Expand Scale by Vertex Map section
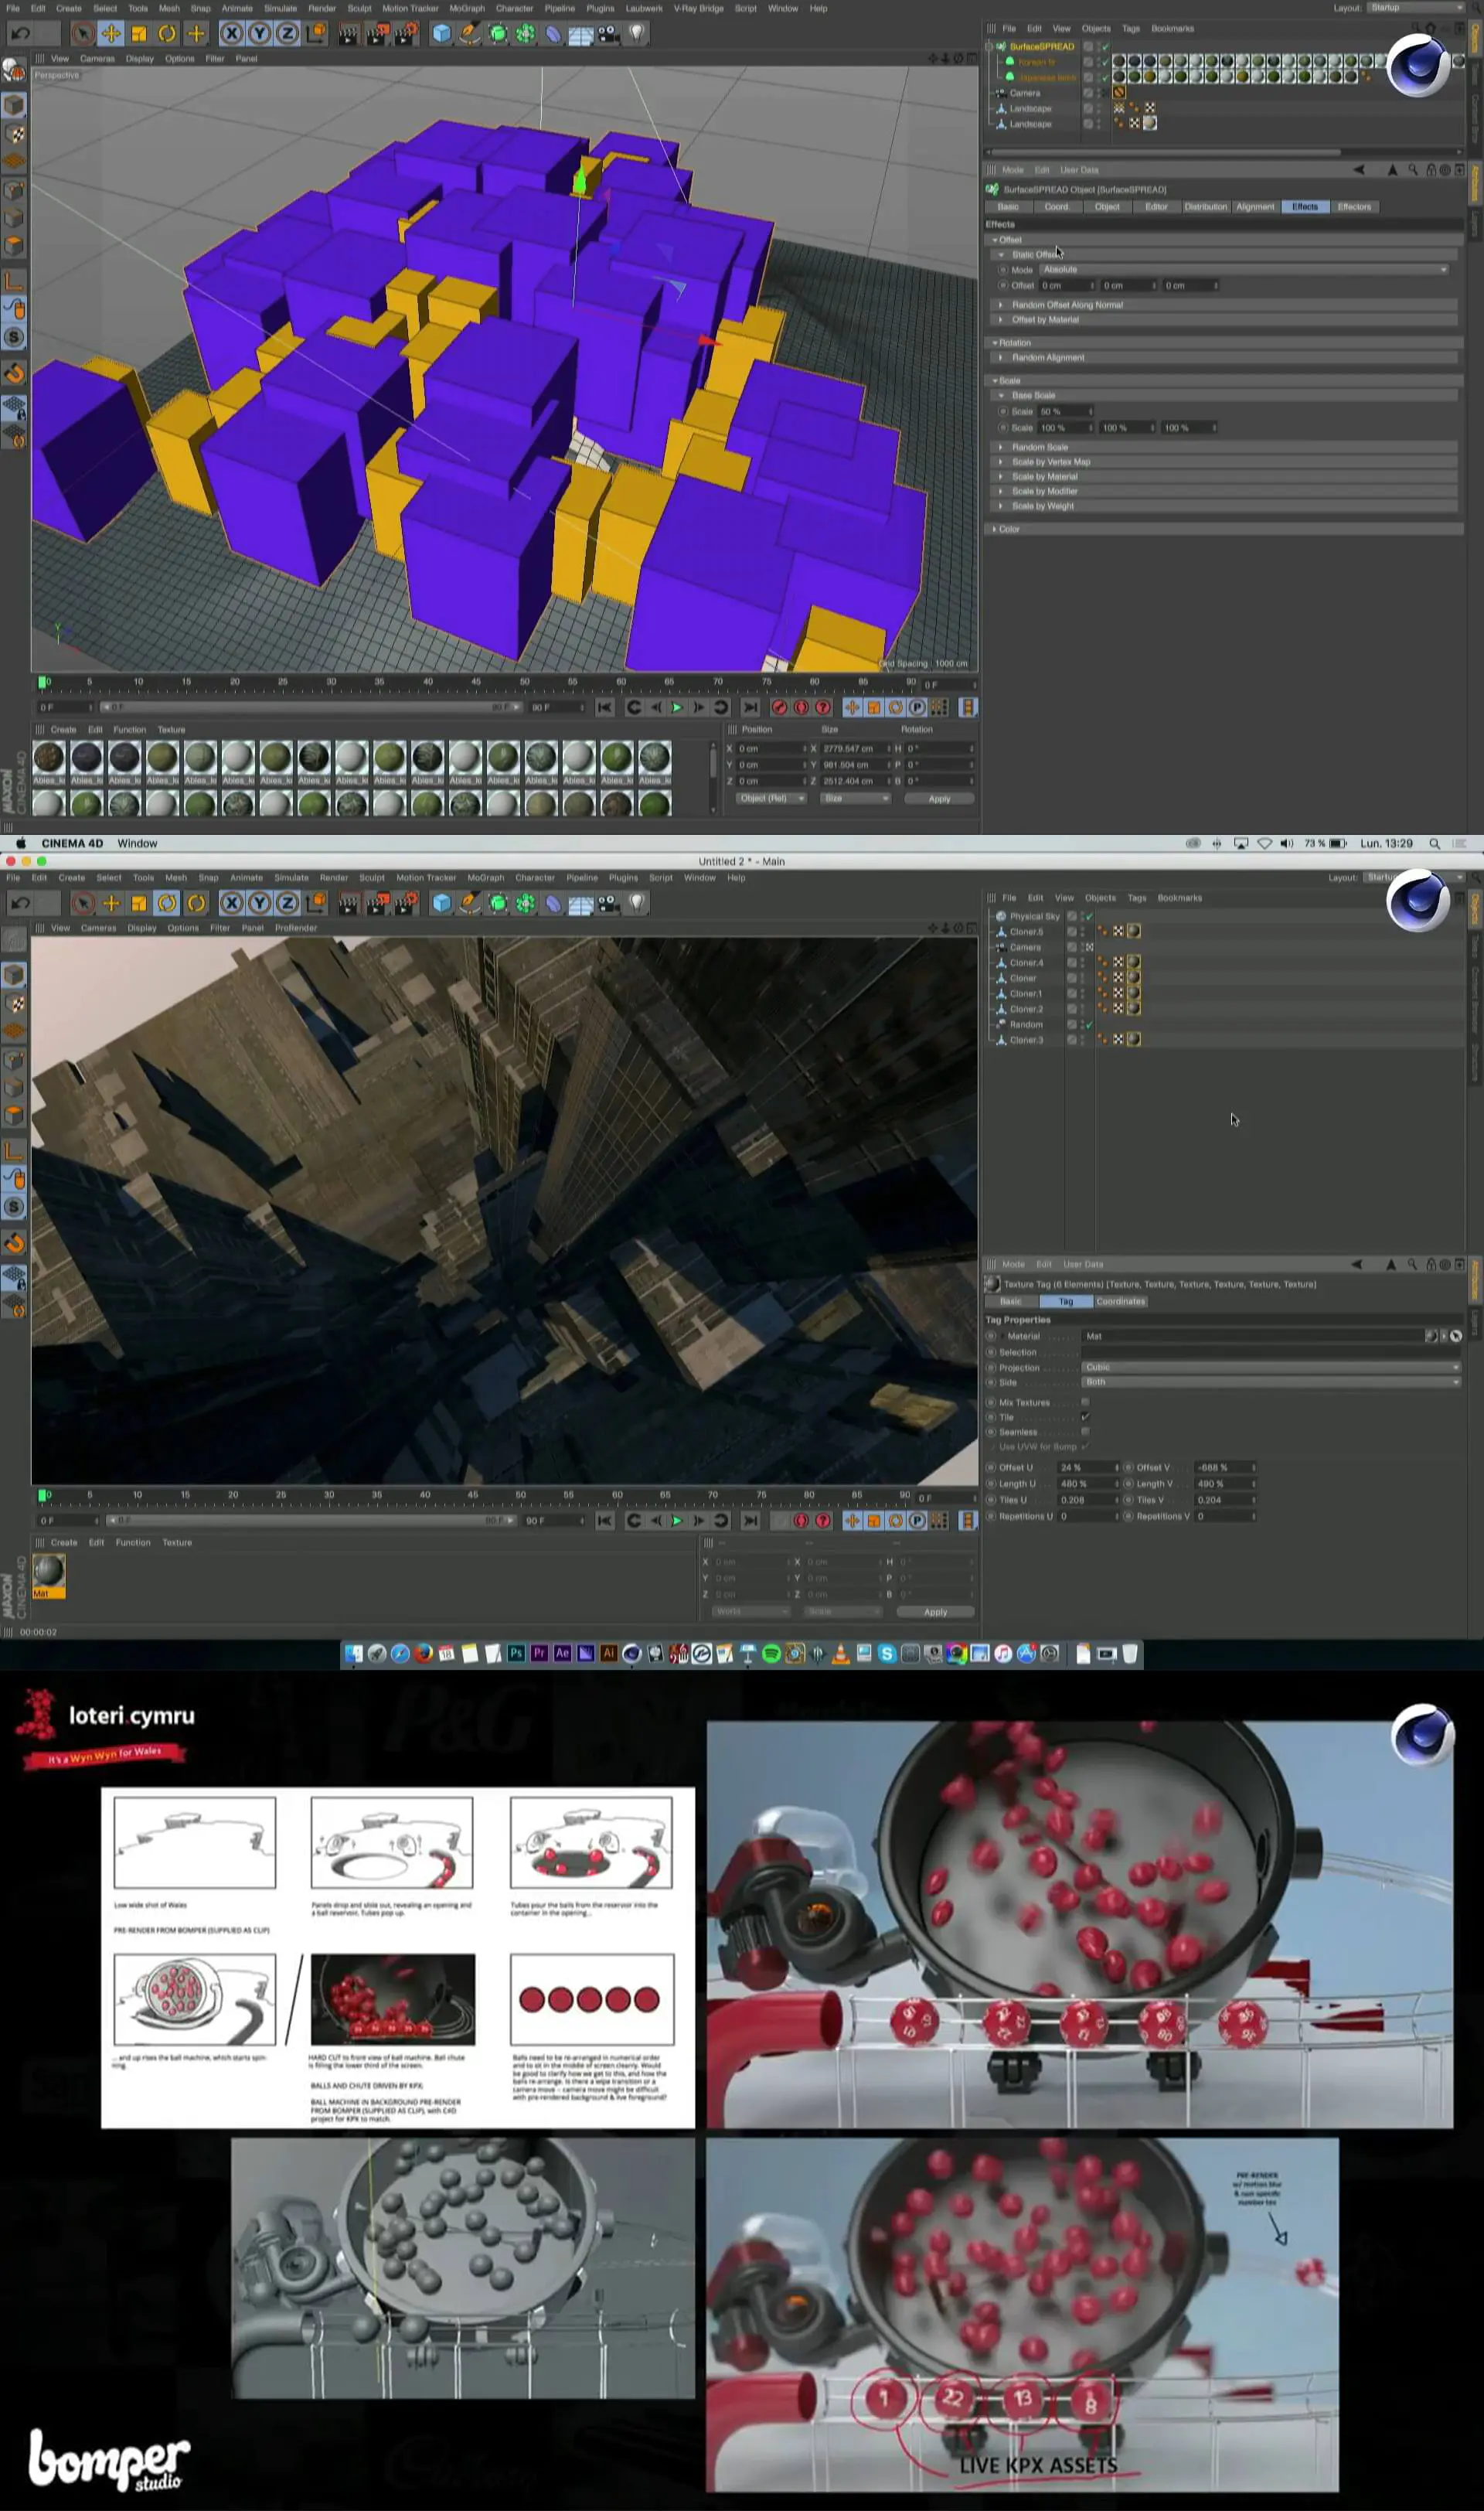Viewport: 1484px width, 2511px height. click(1226, 462)
